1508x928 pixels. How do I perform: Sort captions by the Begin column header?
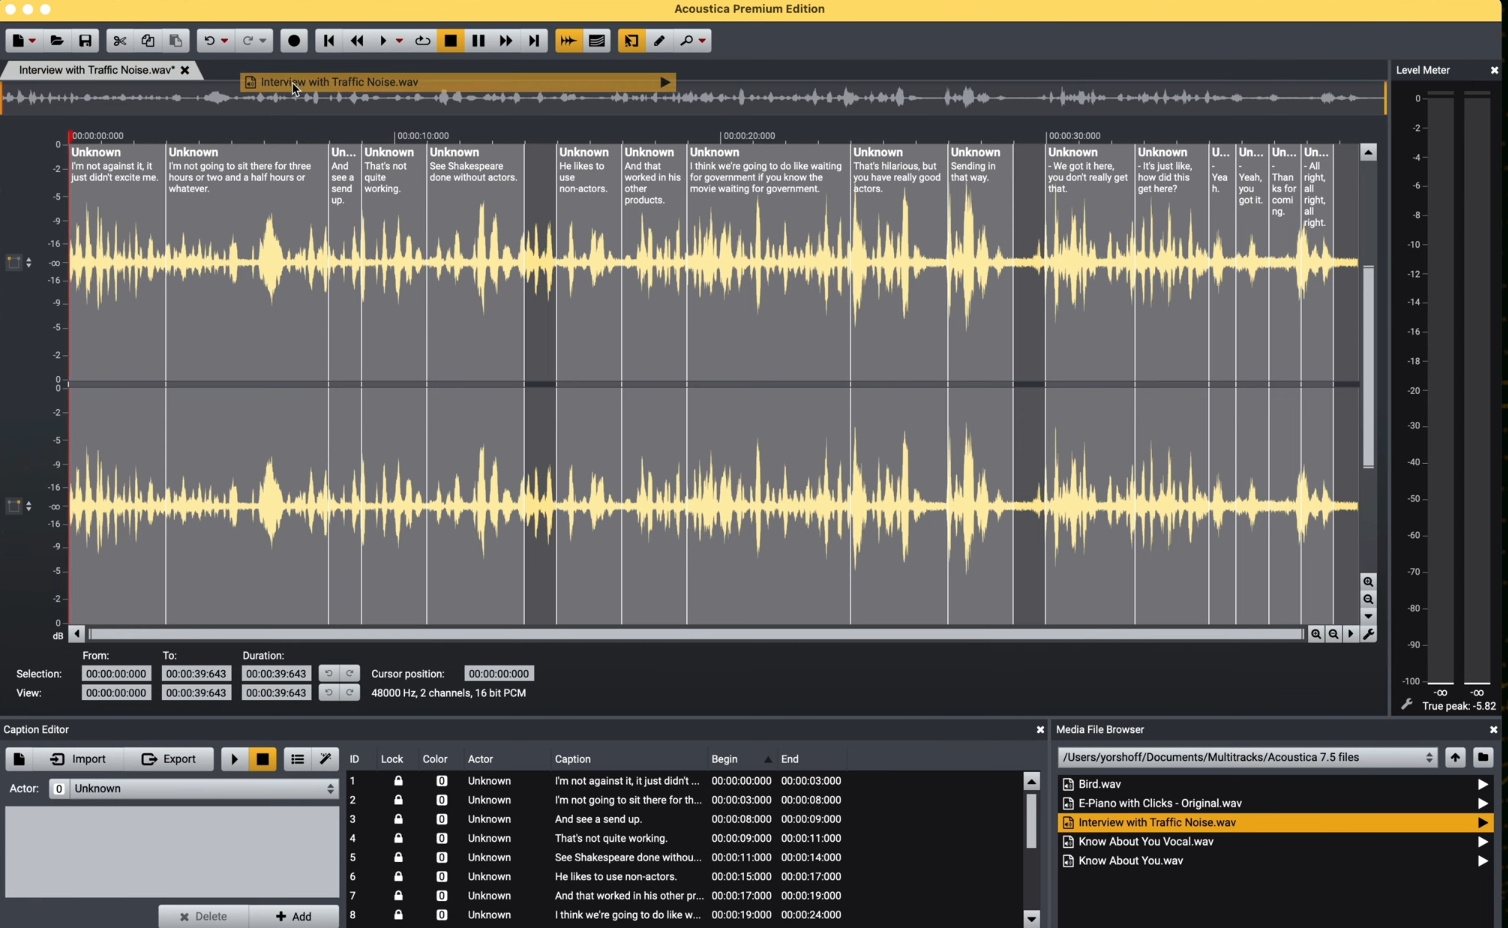click(x=725, y=759)
